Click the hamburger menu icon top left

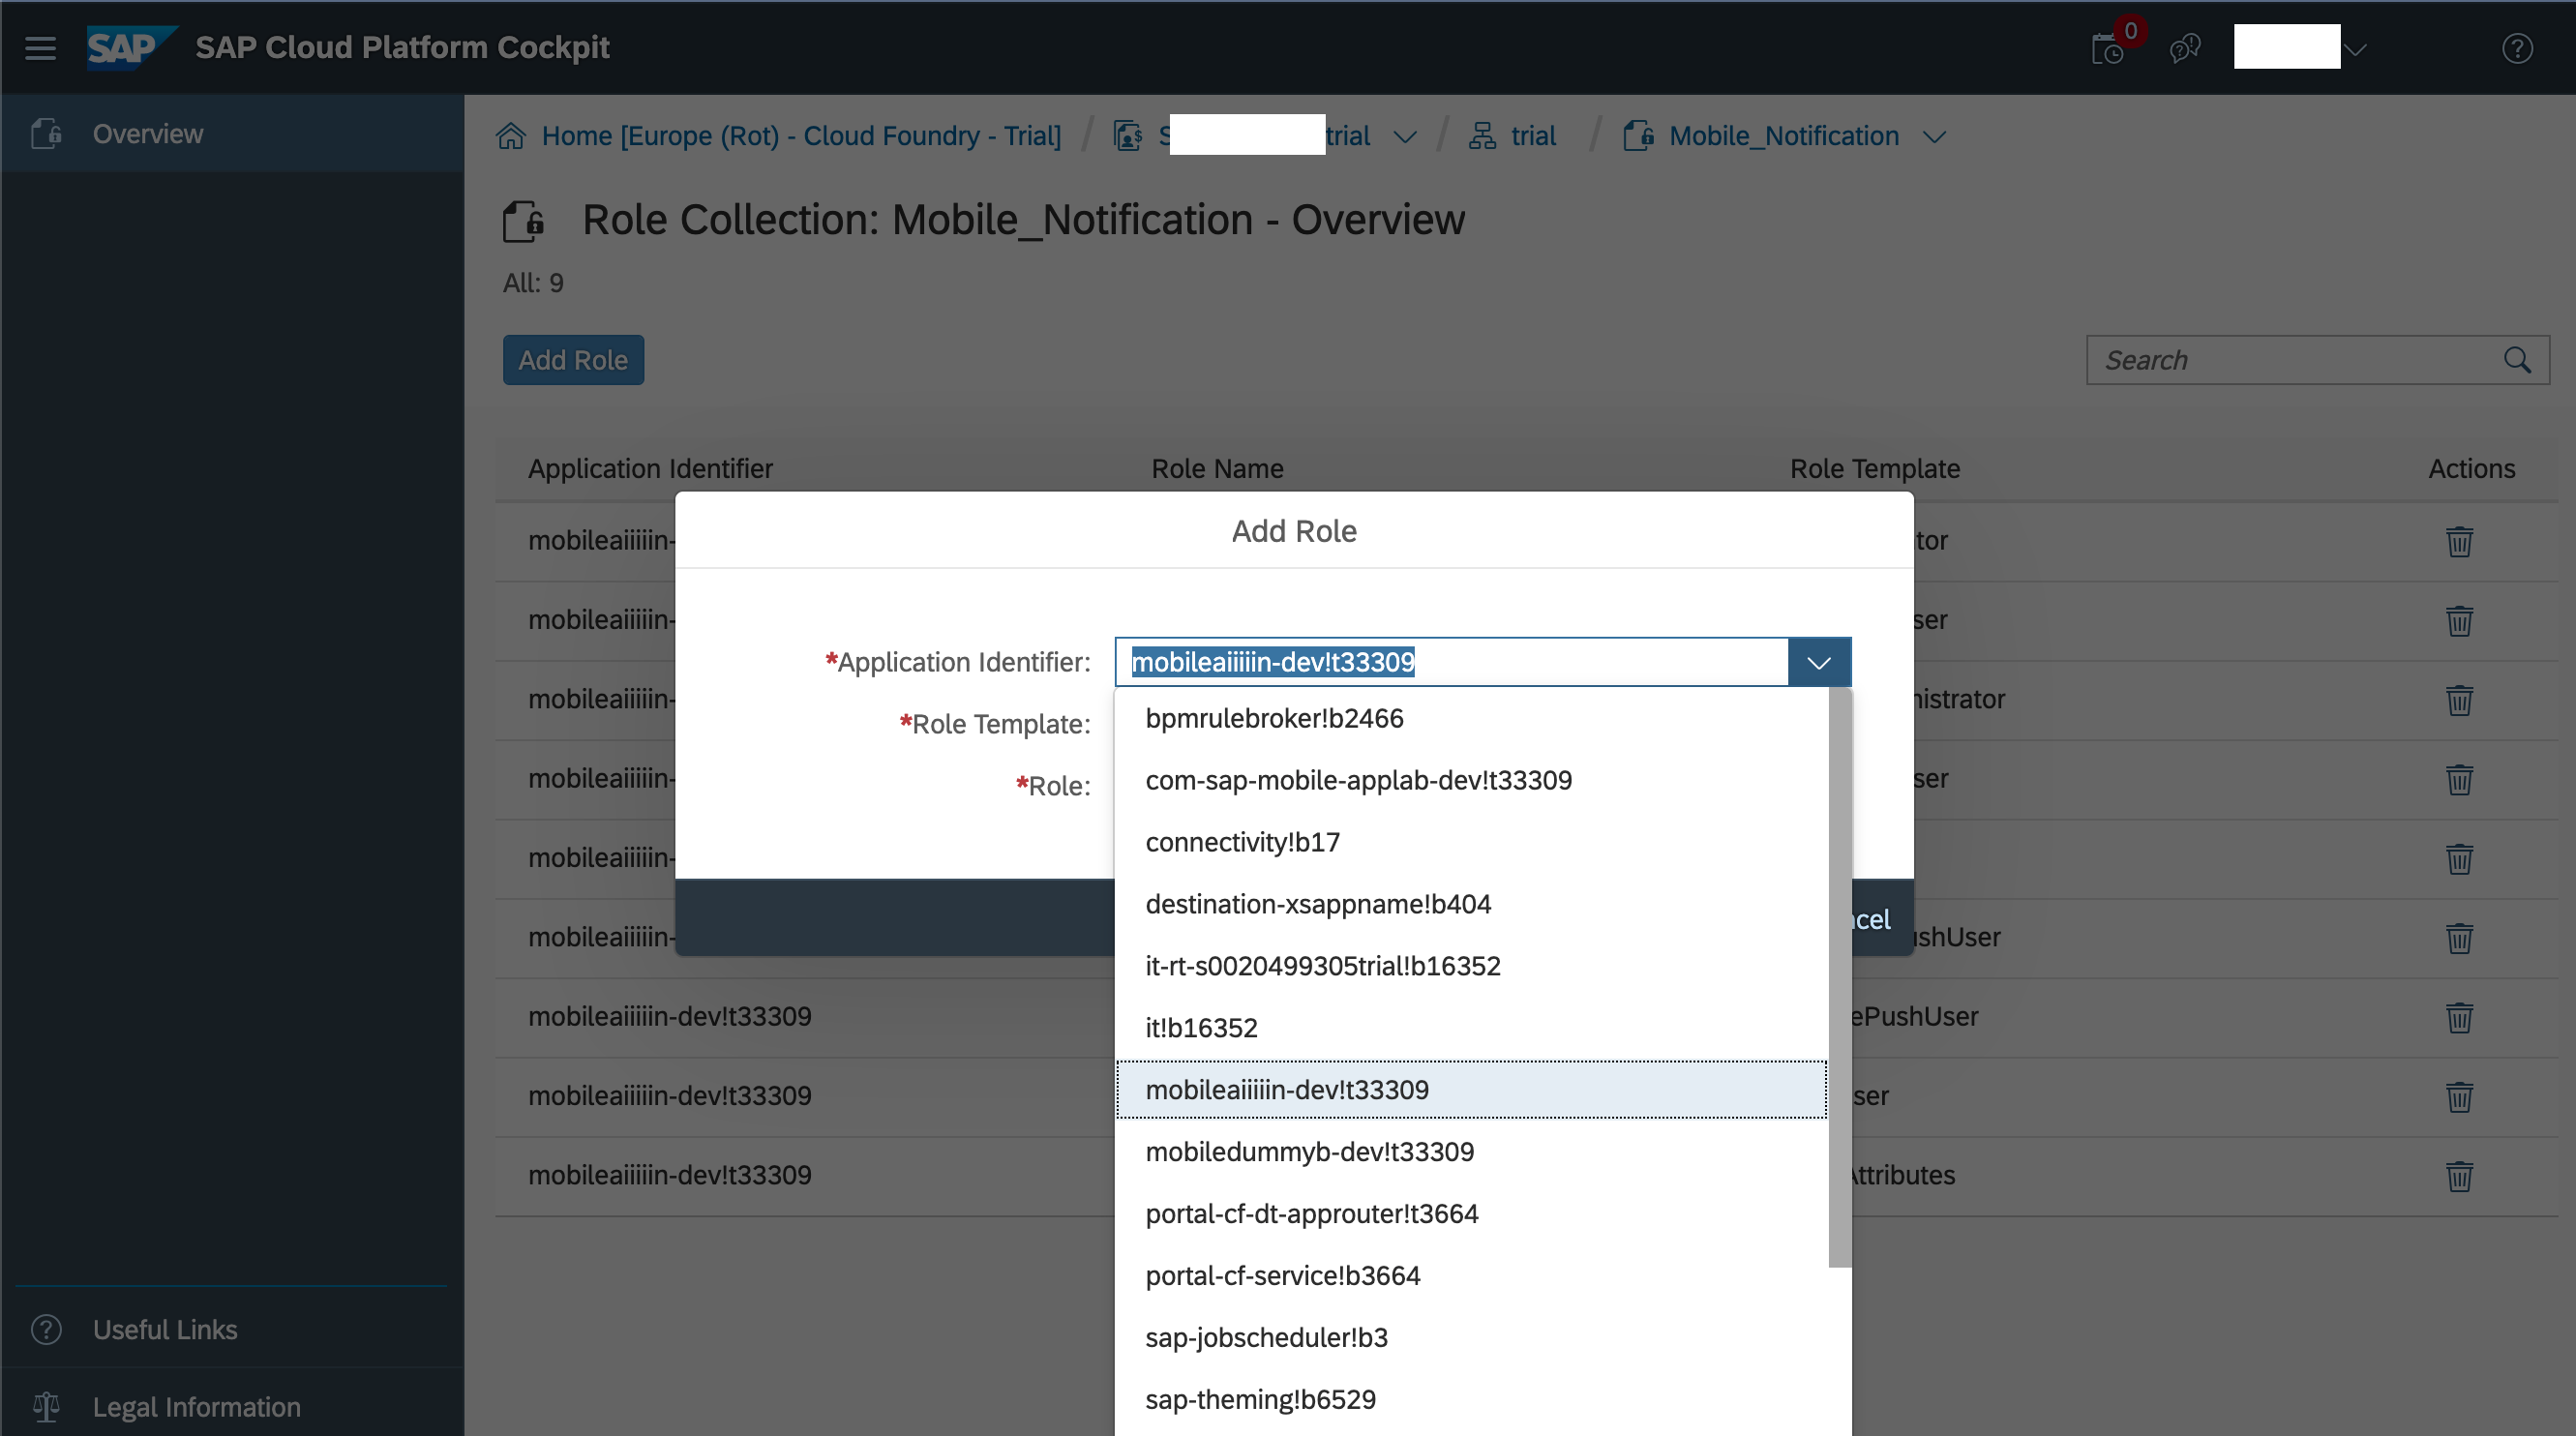coord(41,47)
